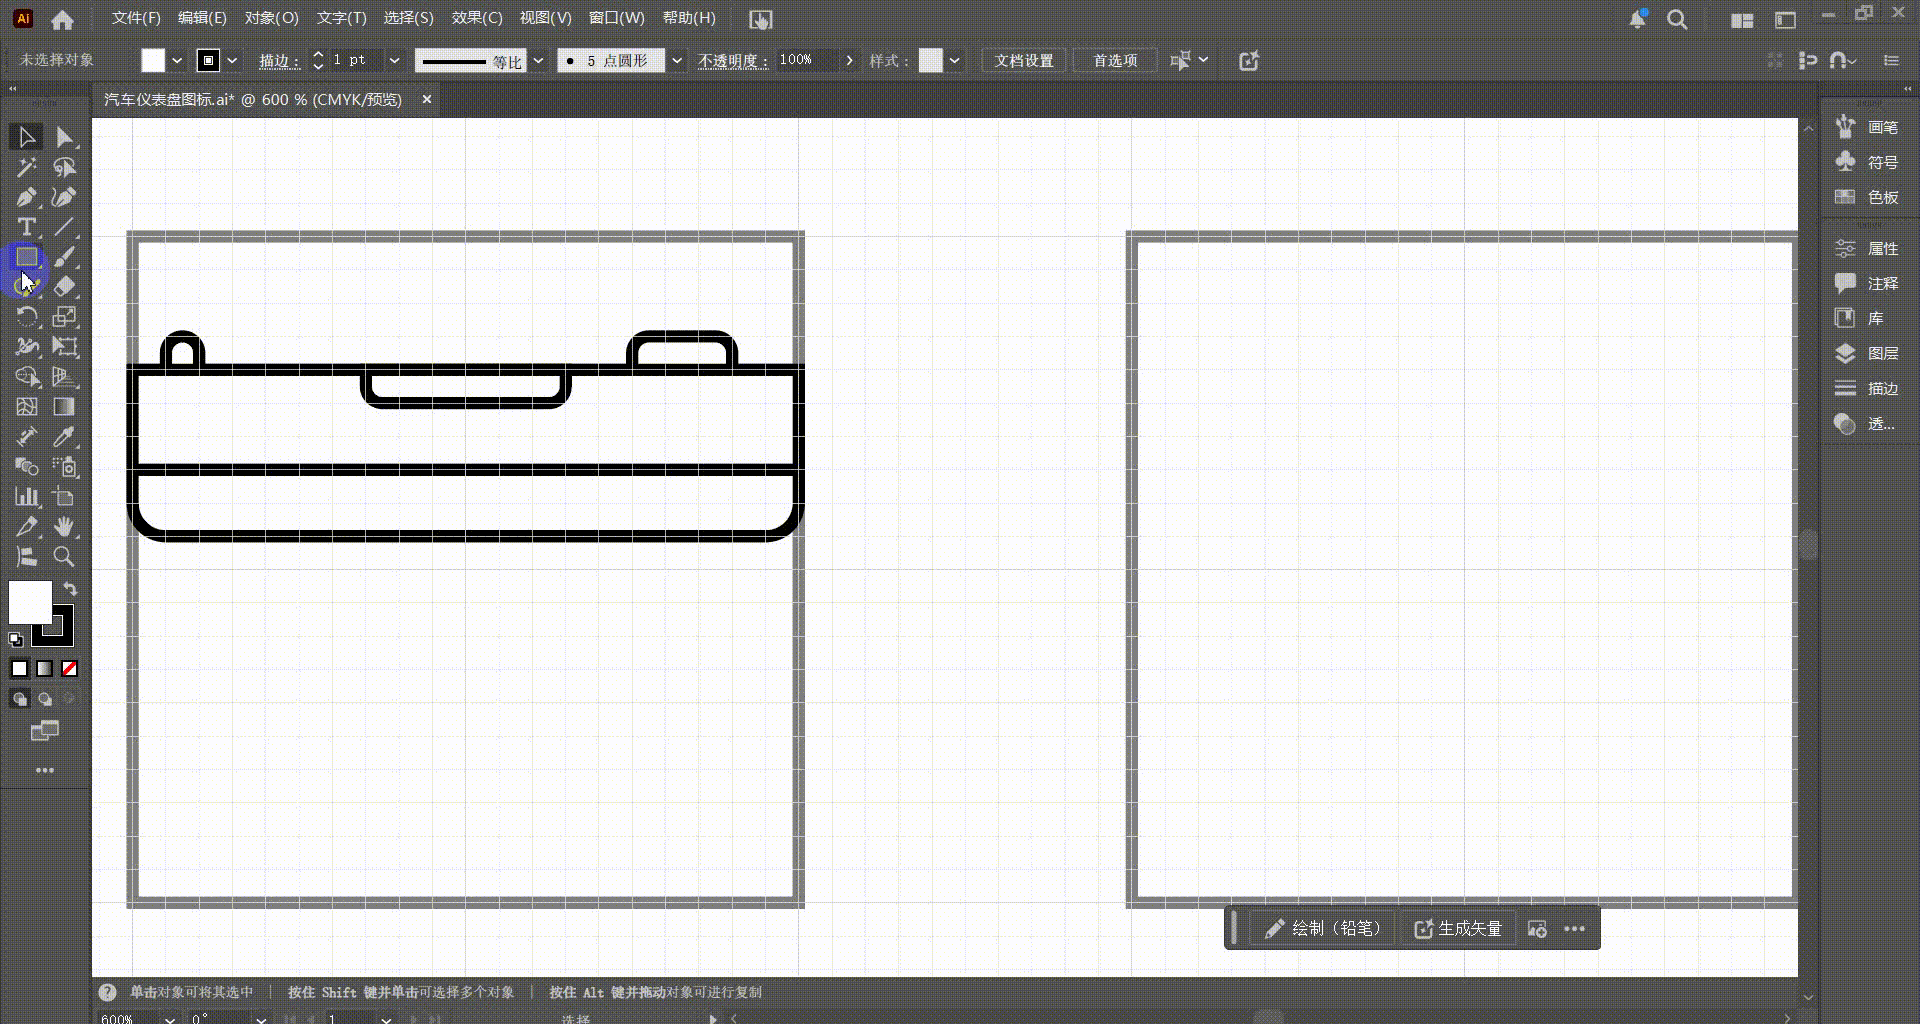Select the Gradient tool
This screenshot has height=1024, width=1920.
click(64, 407)
